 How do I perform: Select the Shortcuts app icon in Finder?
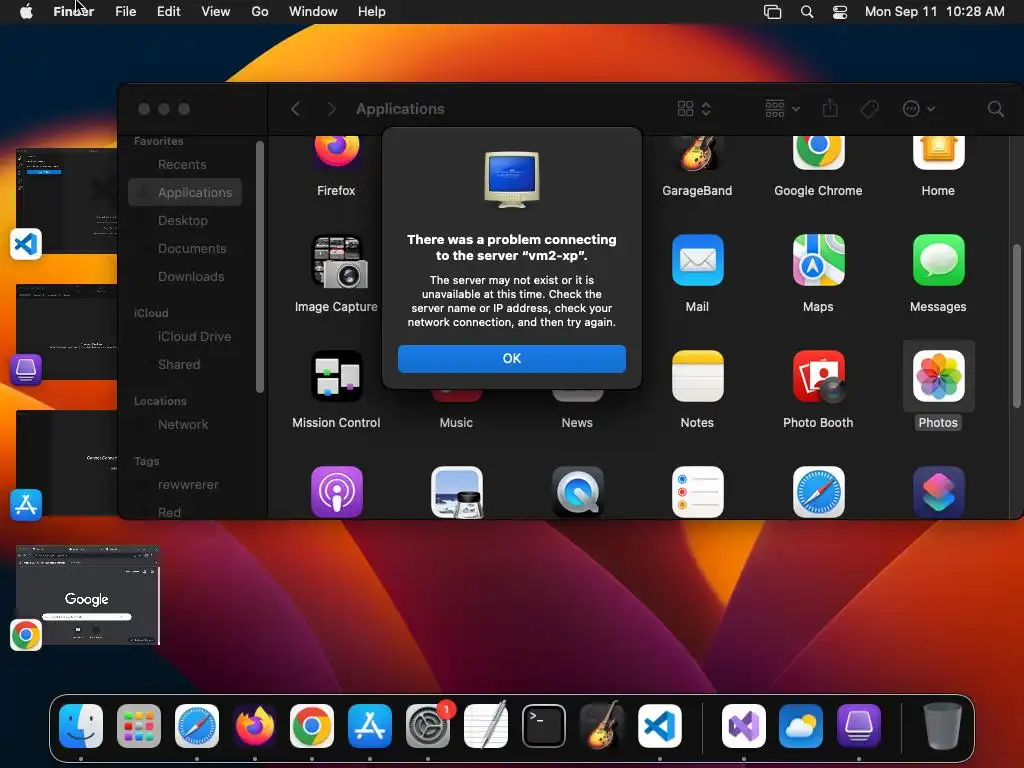[938, 492]
